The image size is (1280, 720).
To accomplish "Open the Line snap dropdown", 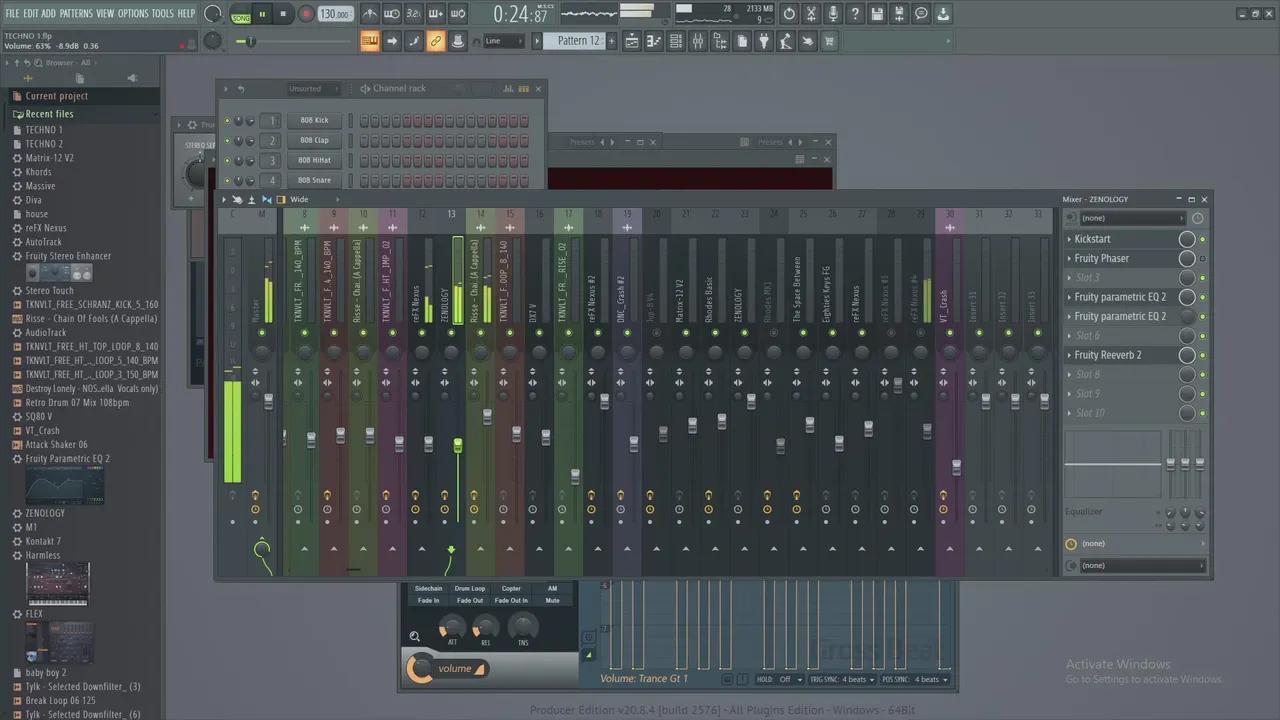I will pyautogui.click(x=503, y=41).
